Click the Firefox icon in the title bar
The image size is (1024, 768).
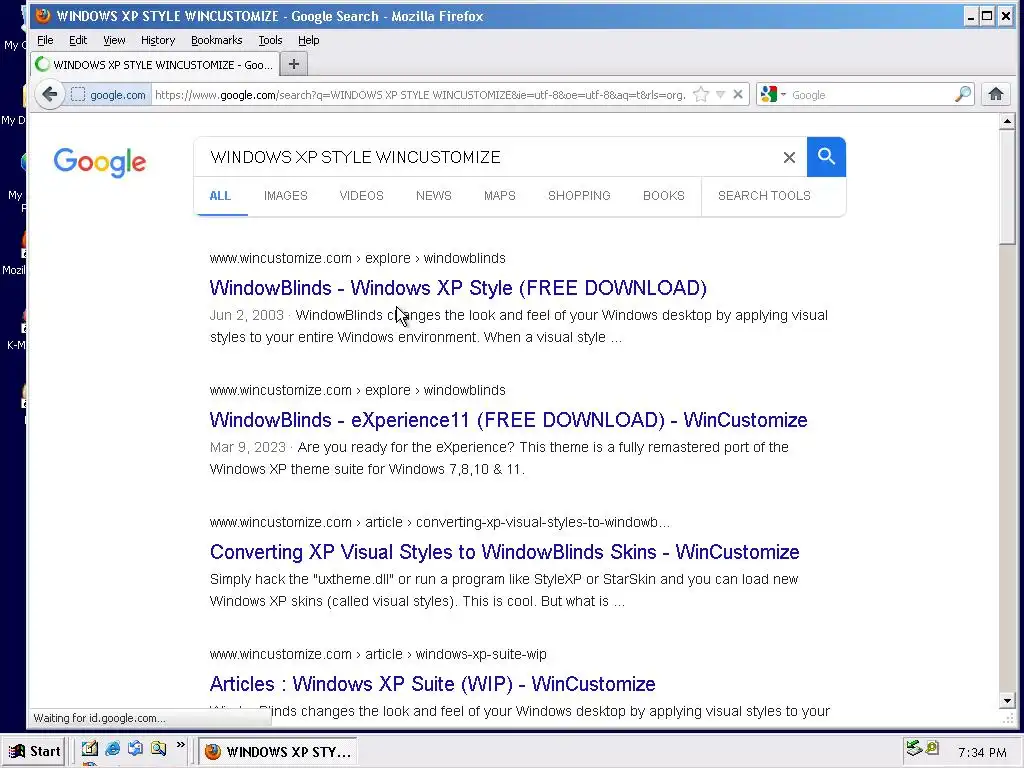click(42, 16)
